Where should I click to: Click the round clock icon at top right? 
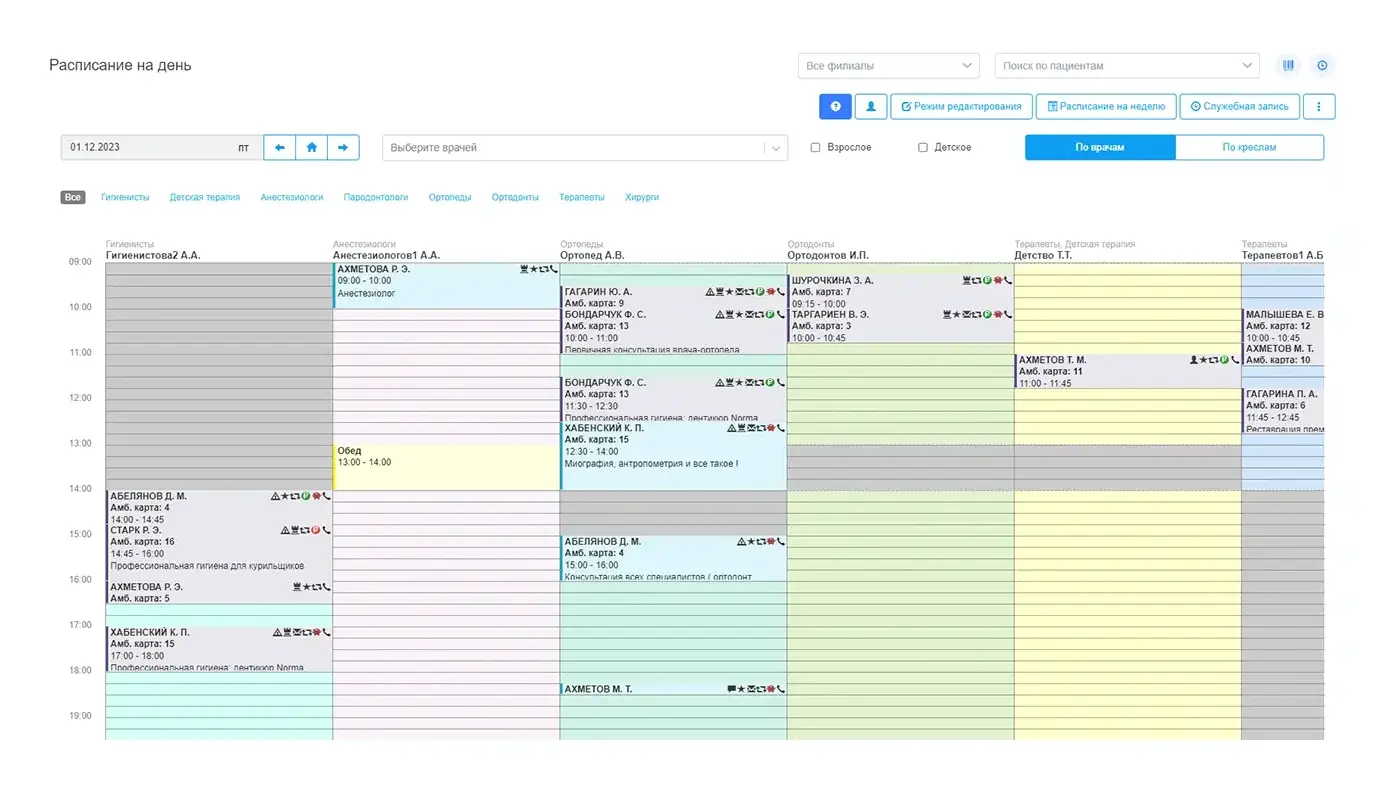[1322, 66]
